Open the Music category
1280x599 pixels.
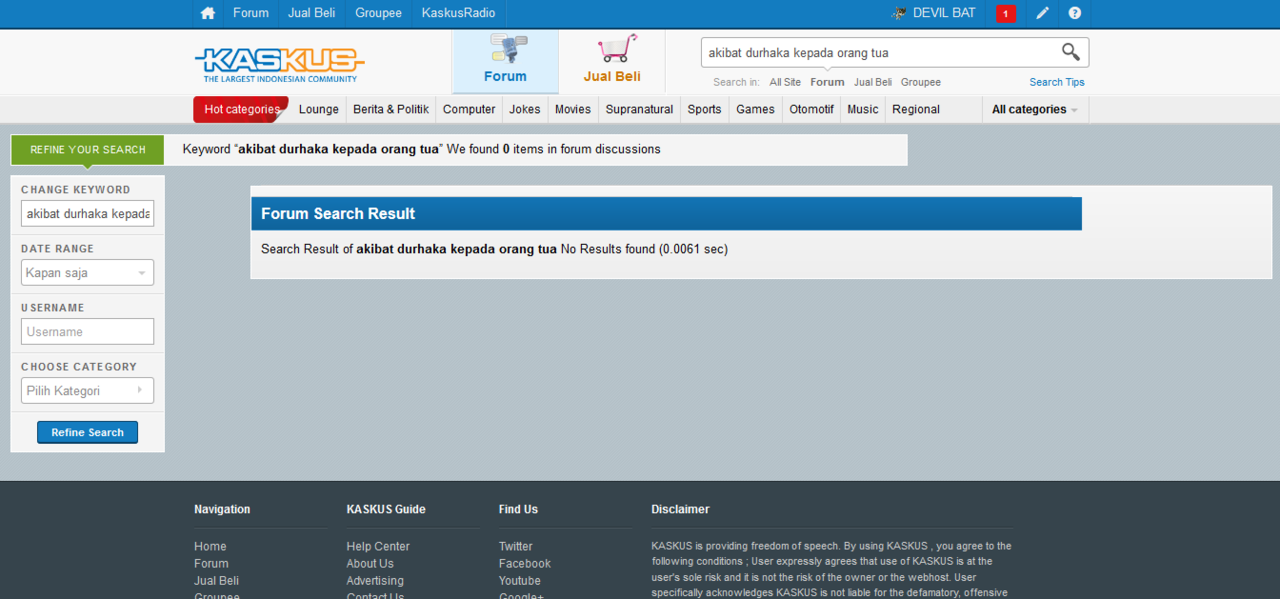click(x=862, y=109)
